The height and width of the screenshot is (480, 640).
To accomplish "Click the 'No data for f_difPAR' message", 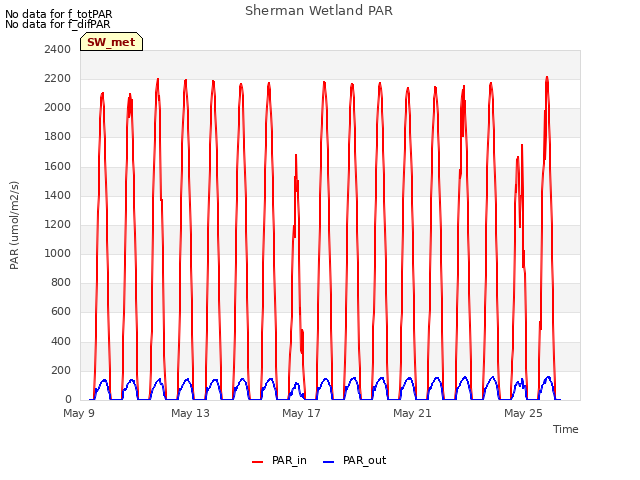I will [x=58, y=24].
